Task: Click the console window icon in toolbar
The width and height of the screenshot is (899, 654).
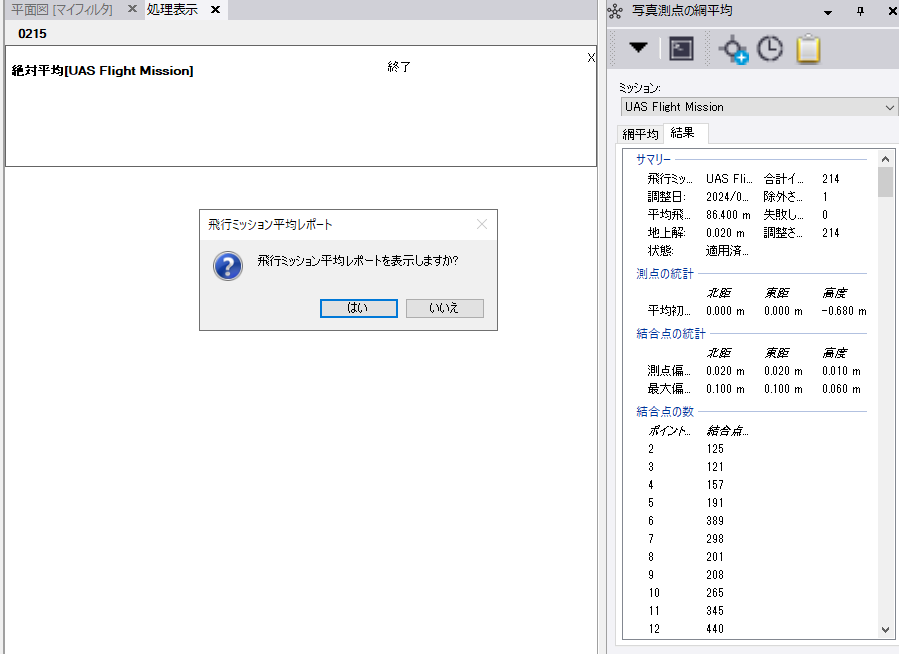Action: pos(681,49)
